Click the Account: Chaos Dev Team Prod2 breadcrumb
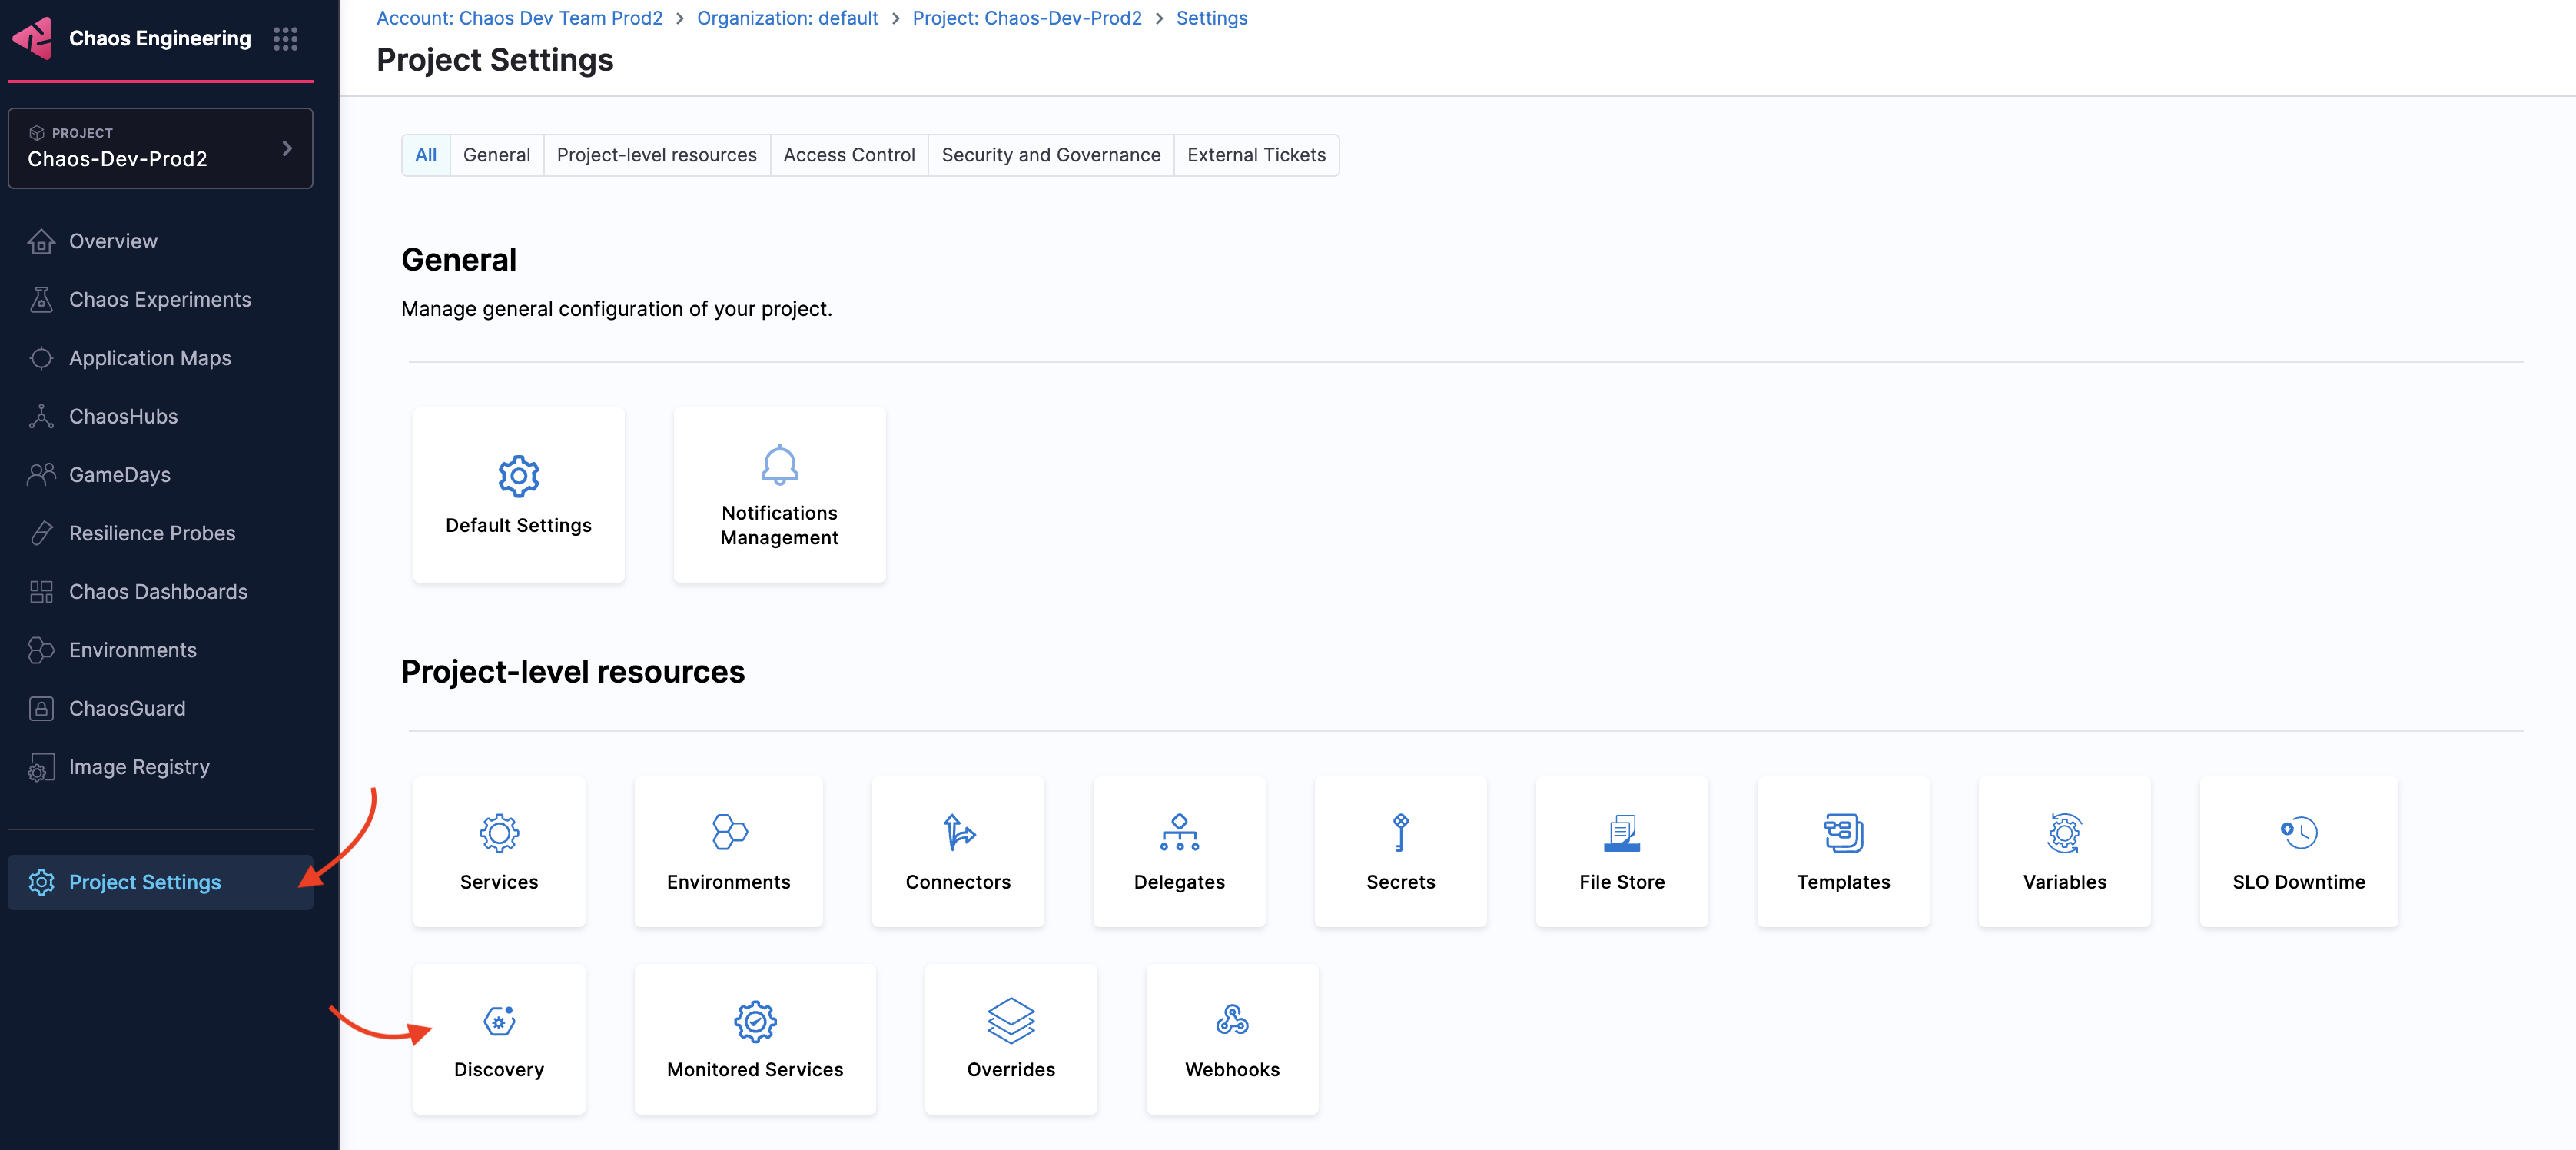2576x1150 pixels. click(519, 18)
